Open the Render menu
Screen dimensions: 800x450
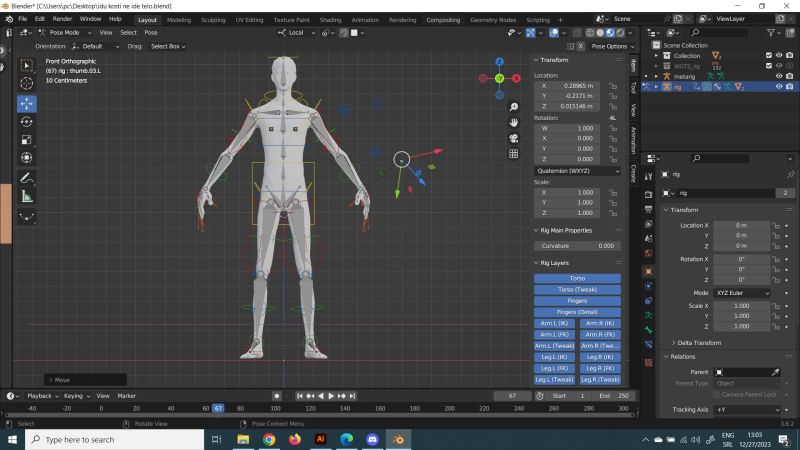(x=62, y=19)
